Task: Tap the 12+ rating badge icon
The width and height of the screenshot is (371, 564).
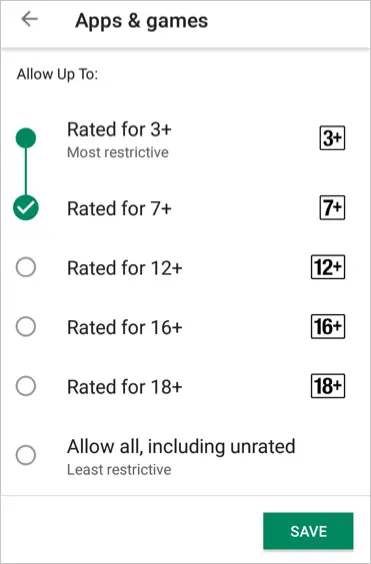Action: pyautogui.click(x=328, y=267)
